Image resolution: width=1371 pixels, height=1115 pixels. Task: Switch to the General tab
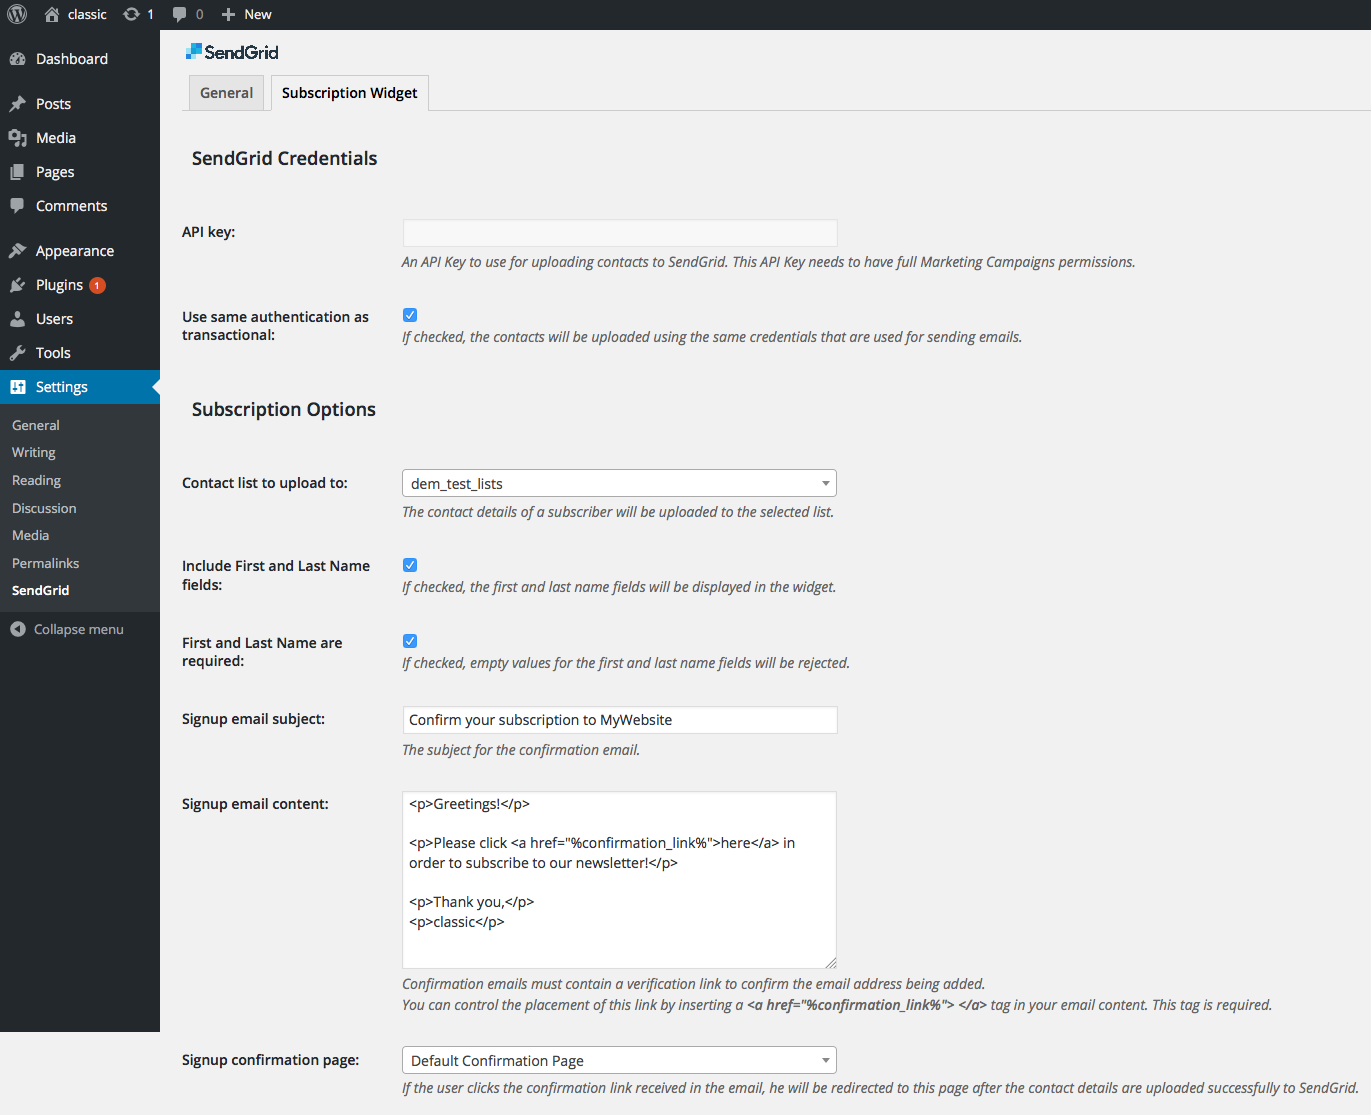click(x=226, y=93)
